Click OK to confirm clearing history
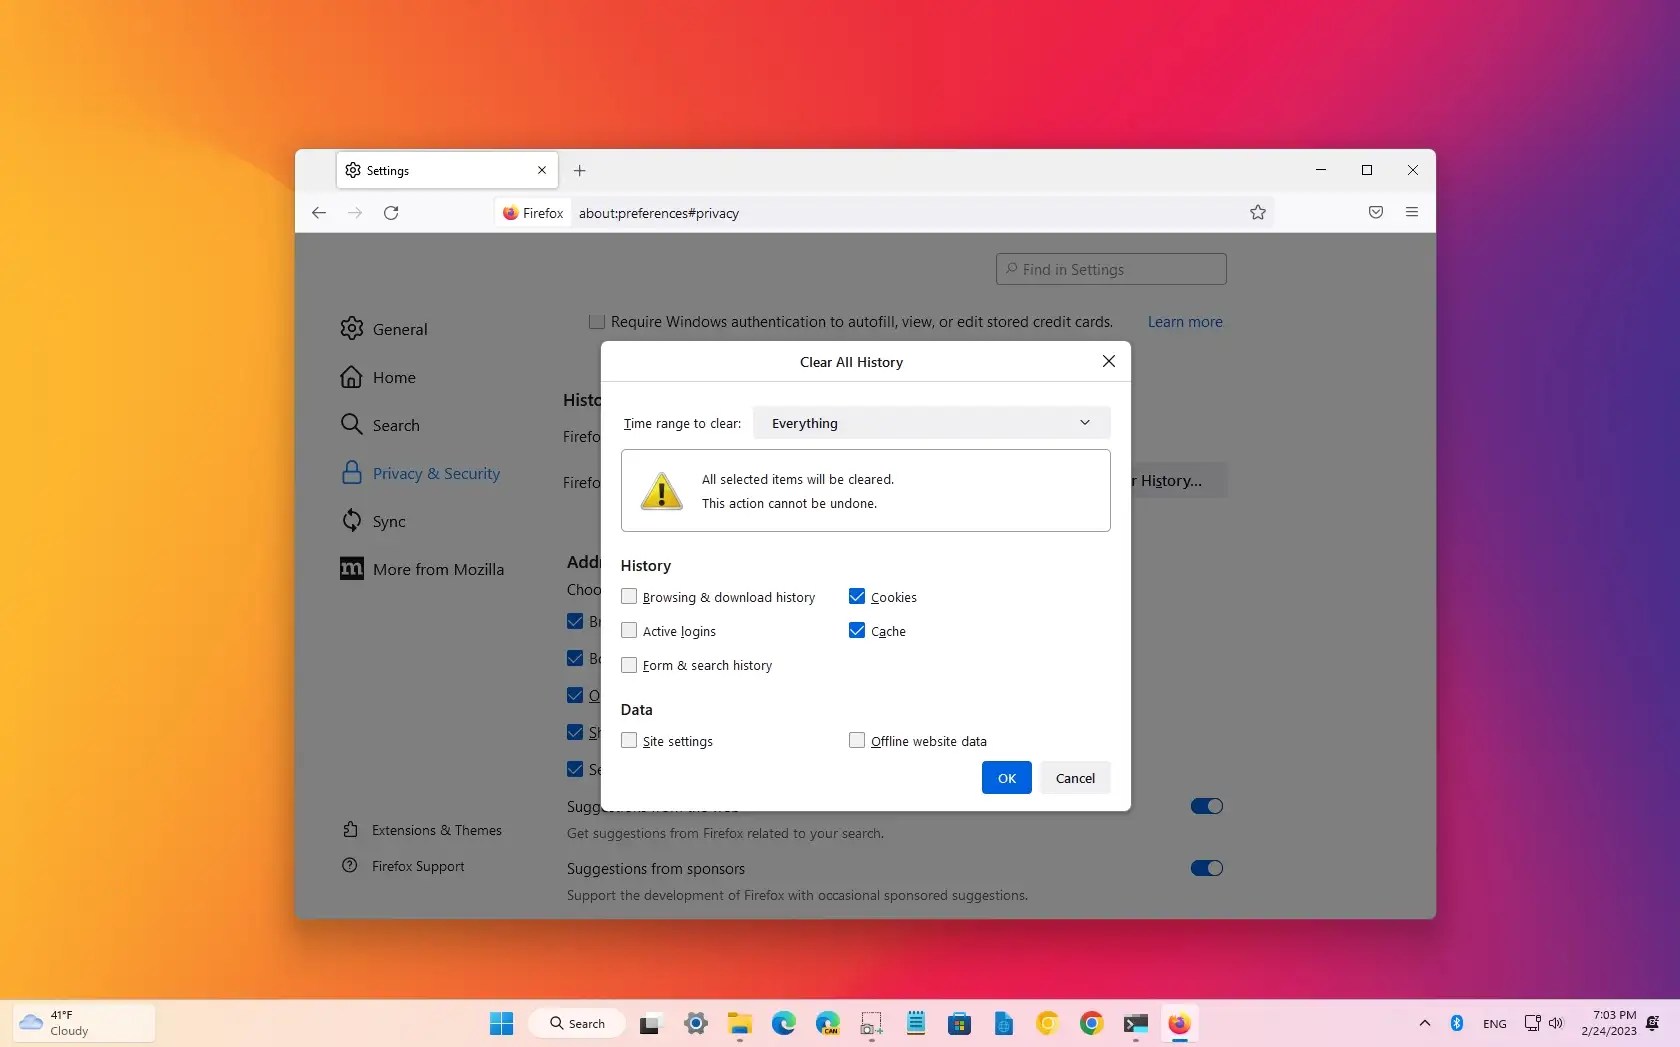This screenshot has height=1047, width=1680. click(x=1005, y=778)
